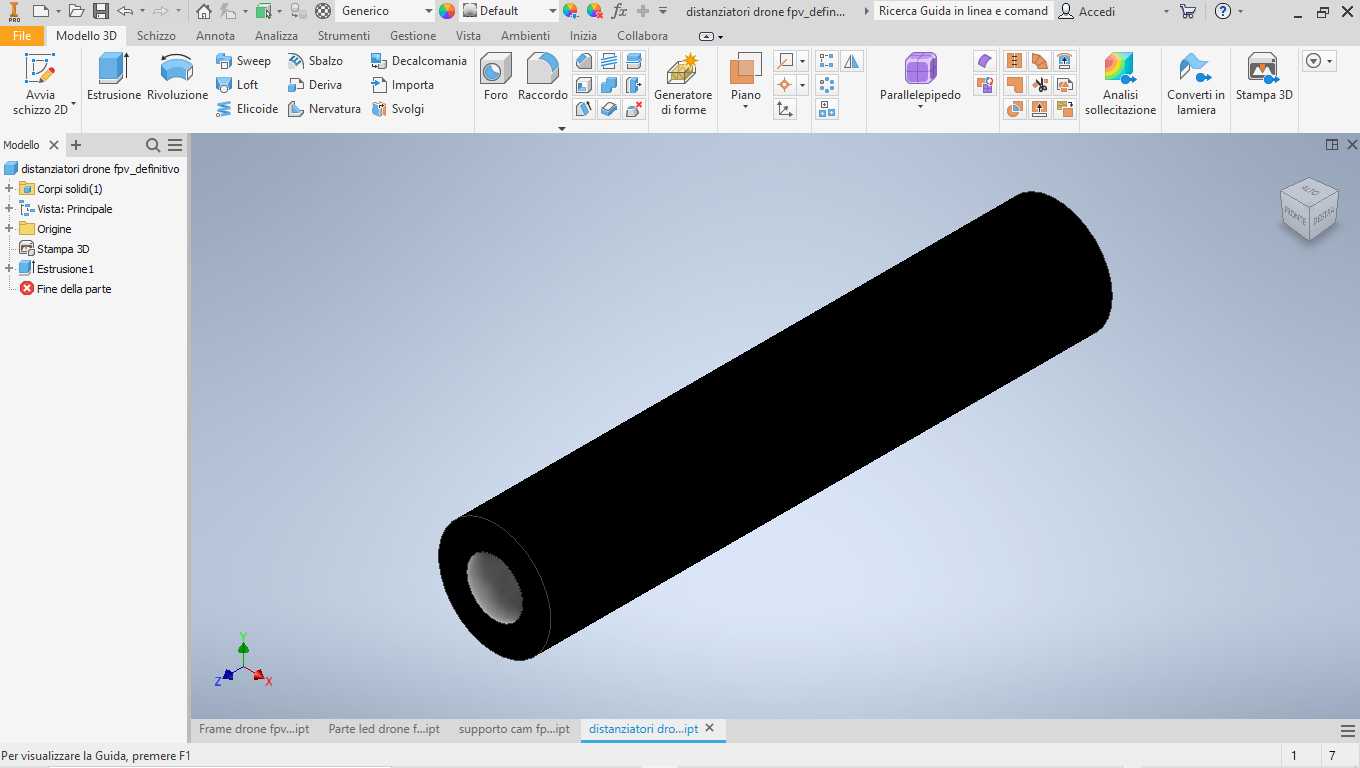Click the Stampa 3D ribbon icon
Screen dimensions: 1360x768
click(x=1264, y=76)
